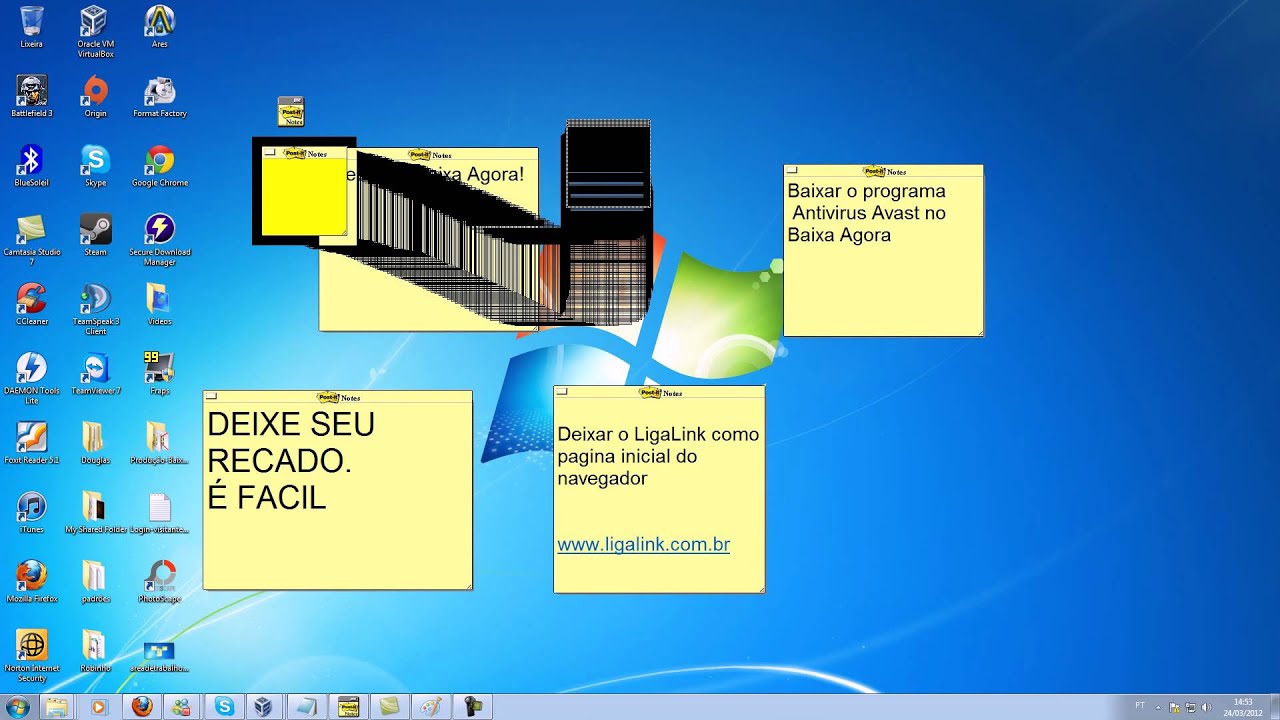Select Foxit Reader 5.1 desktop icon
The width and height of the screenshot is (1280, 720).
(31, 442)
